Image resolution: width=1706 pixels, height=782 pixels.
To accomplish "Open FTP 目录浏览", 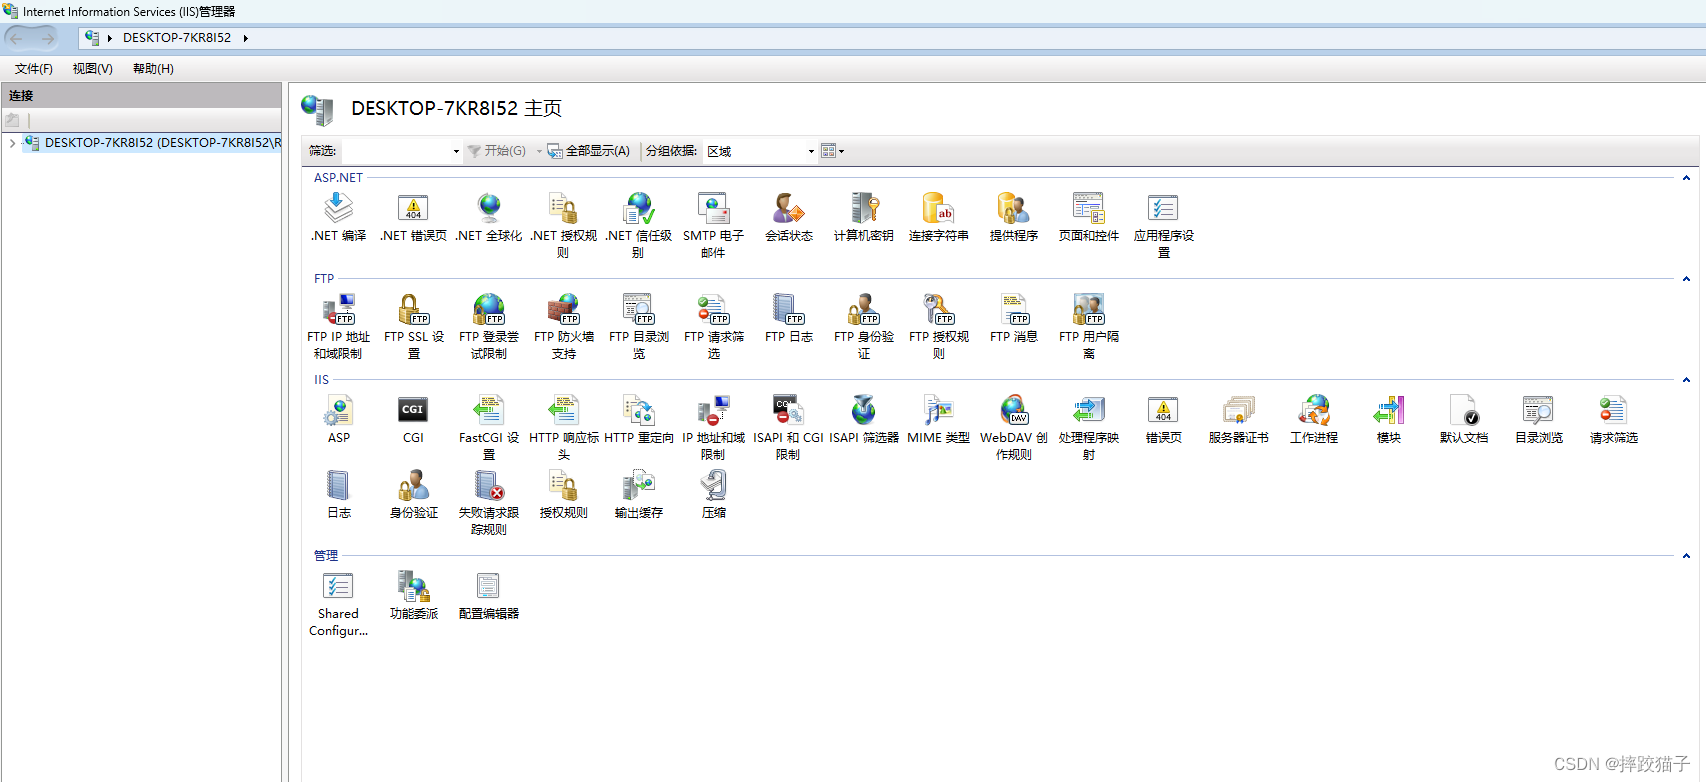I will pos(638,326).
